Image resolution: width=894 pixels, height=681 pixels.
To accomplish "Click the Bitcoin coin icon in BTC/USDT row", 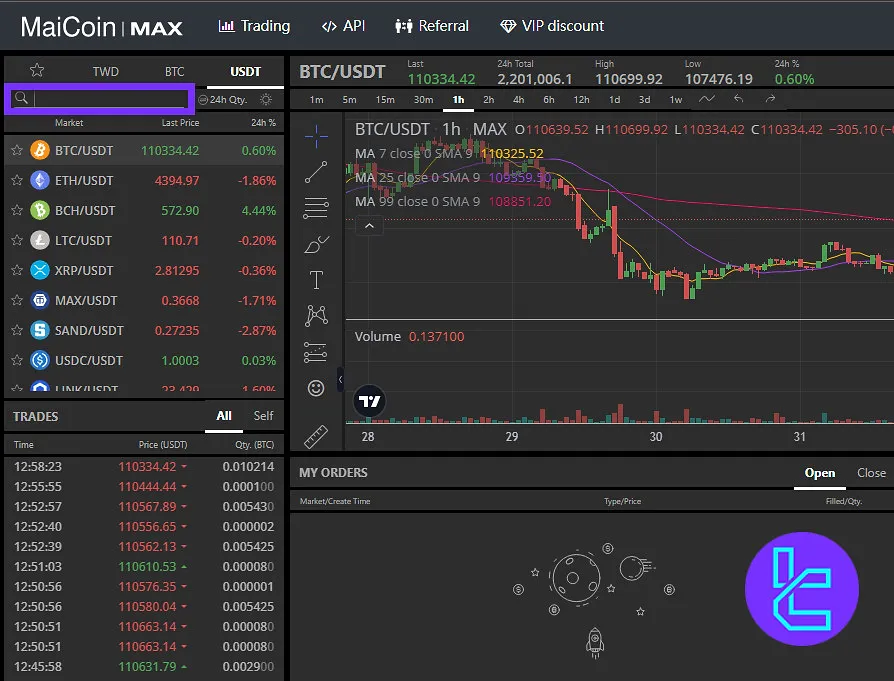I will pyautogui.click(x=40, y=150).
